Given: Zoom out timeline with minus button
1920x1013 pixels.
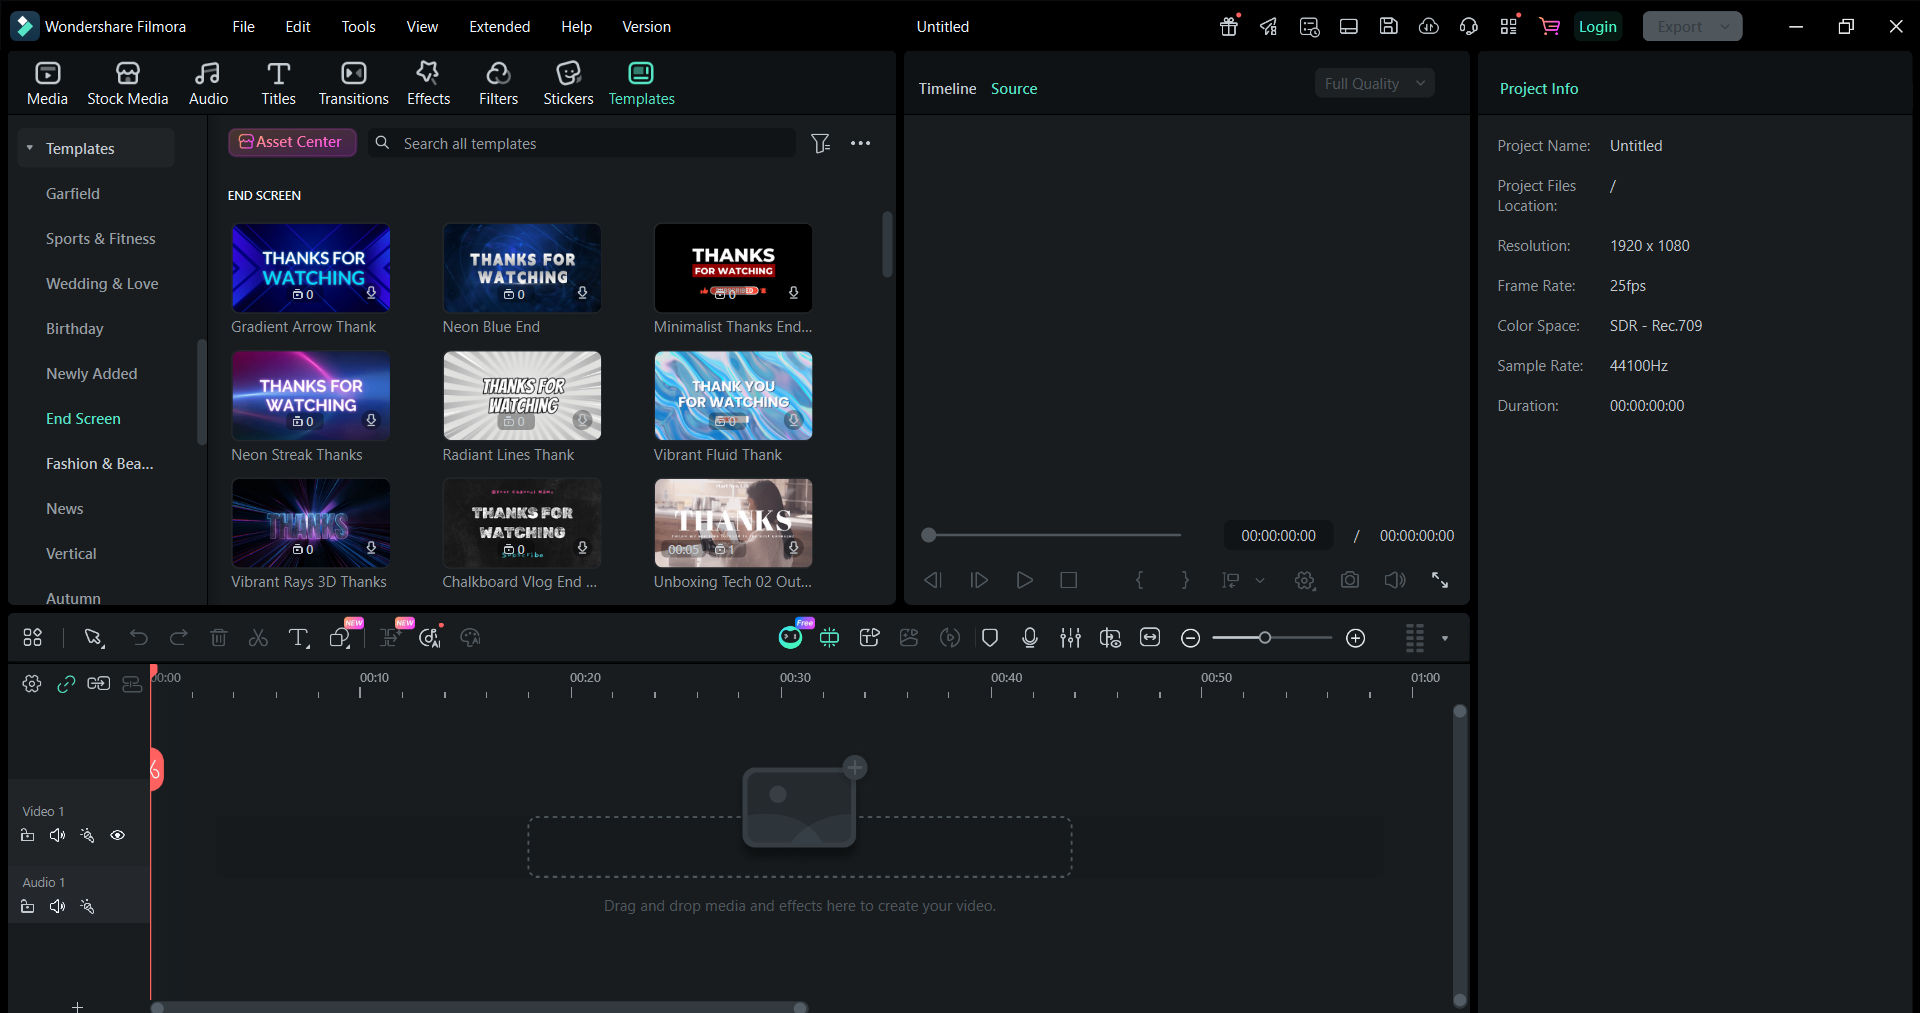Looking at the screenshot, I should [x=1190, y=638].
